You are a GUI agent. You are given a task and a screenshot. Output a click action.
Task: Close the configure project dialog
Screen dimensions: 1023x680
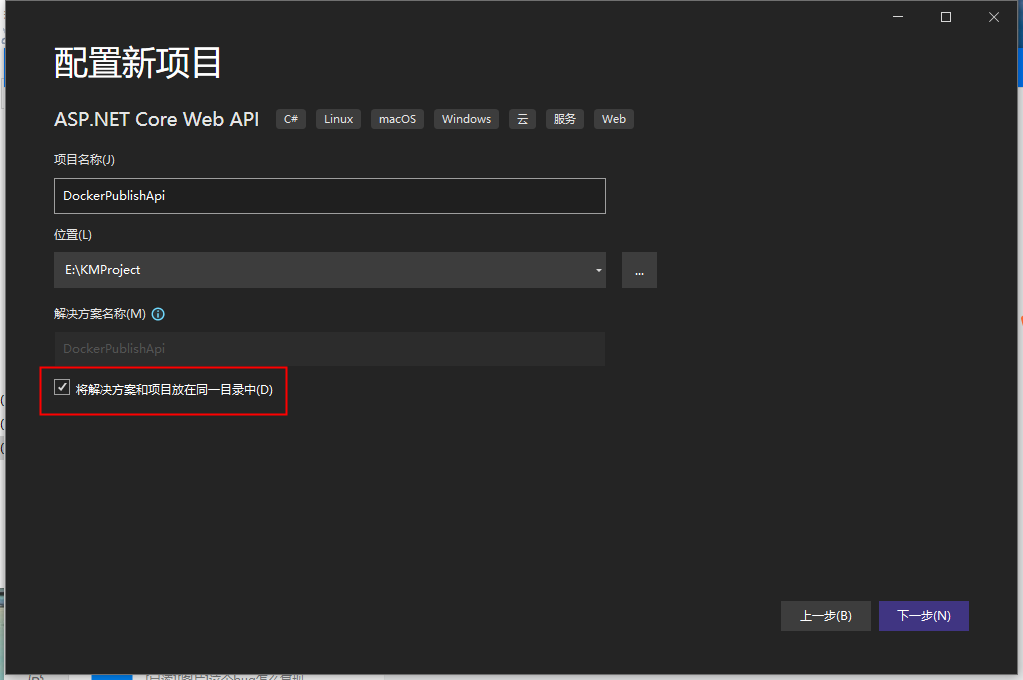coord(994,17)
